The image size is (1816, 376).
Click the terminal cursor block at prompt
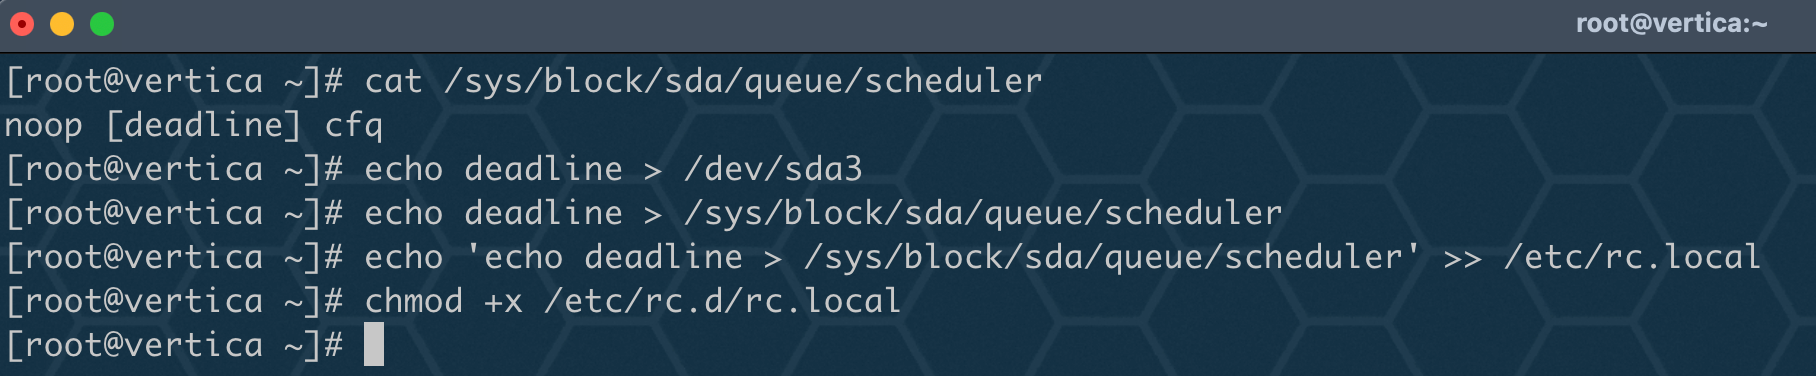pyautogui.click(x=374, y=344)
